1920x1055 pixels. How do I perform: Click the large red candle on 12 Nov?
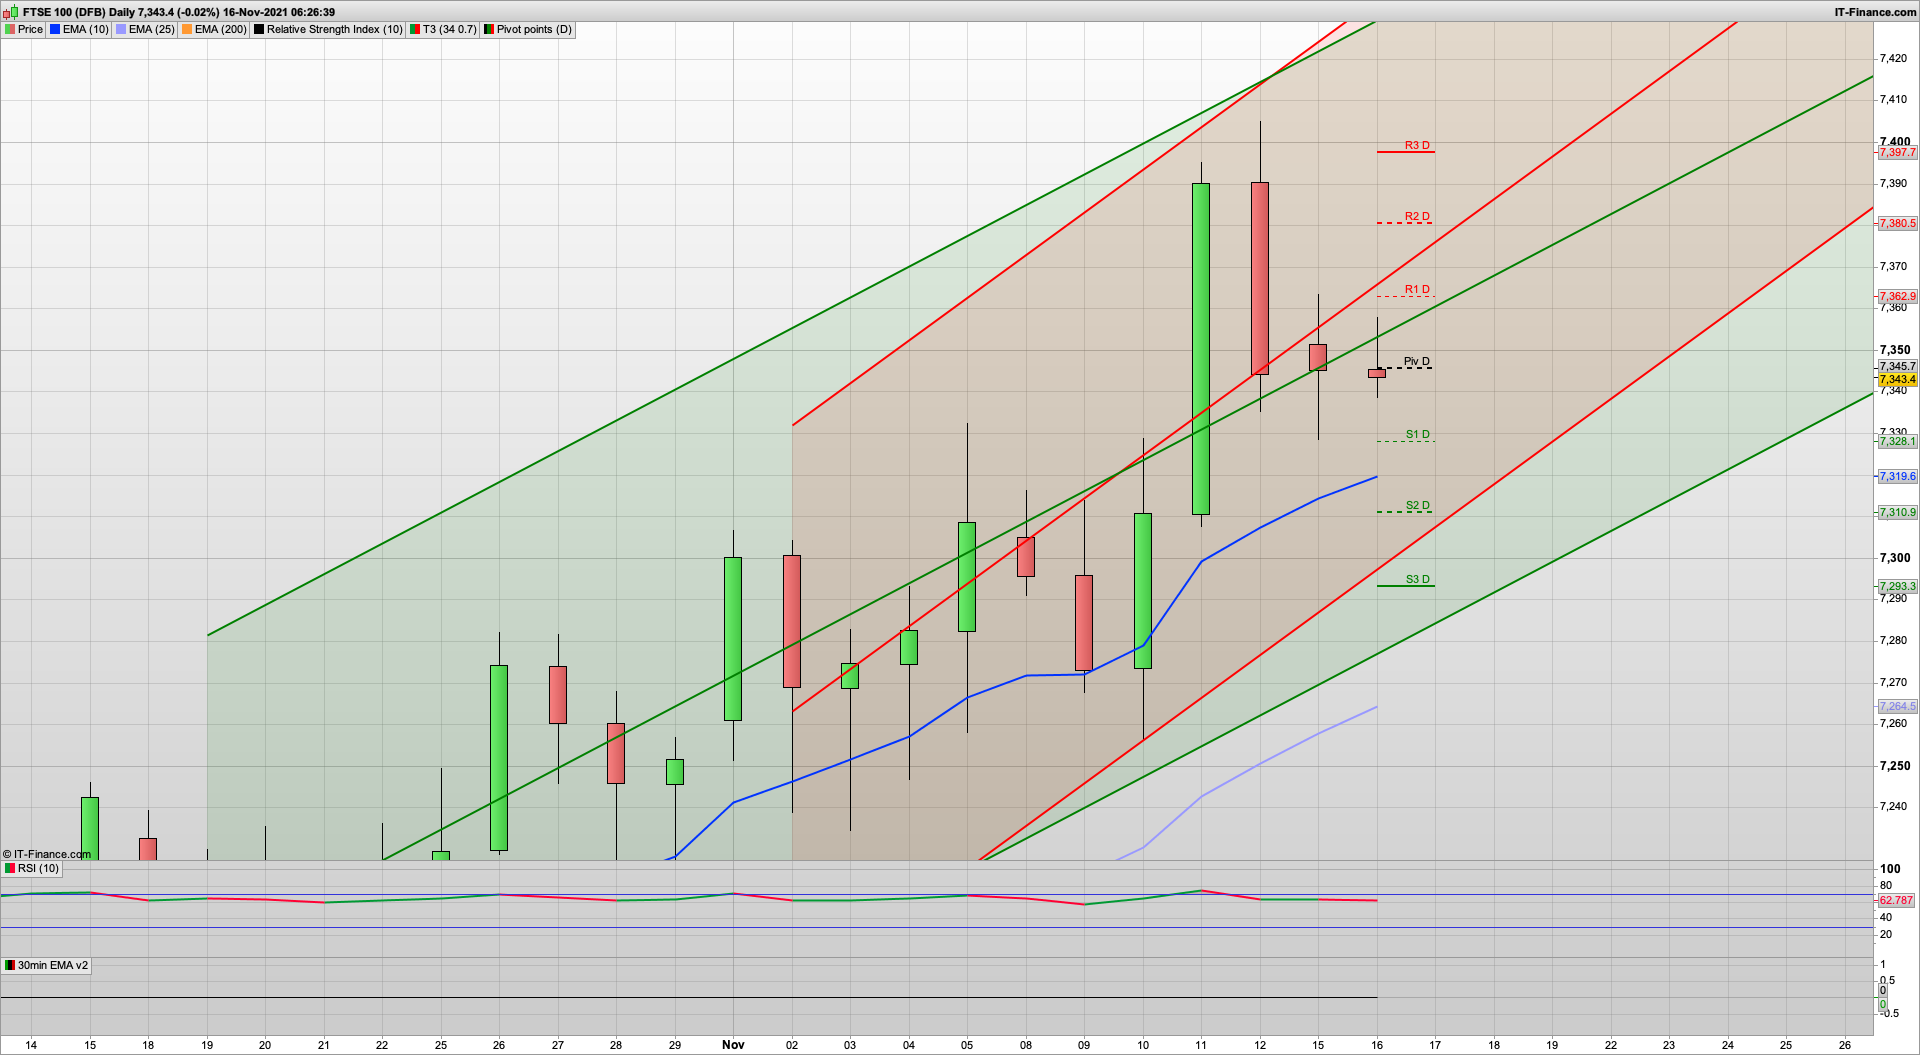tap(1260, 278)
